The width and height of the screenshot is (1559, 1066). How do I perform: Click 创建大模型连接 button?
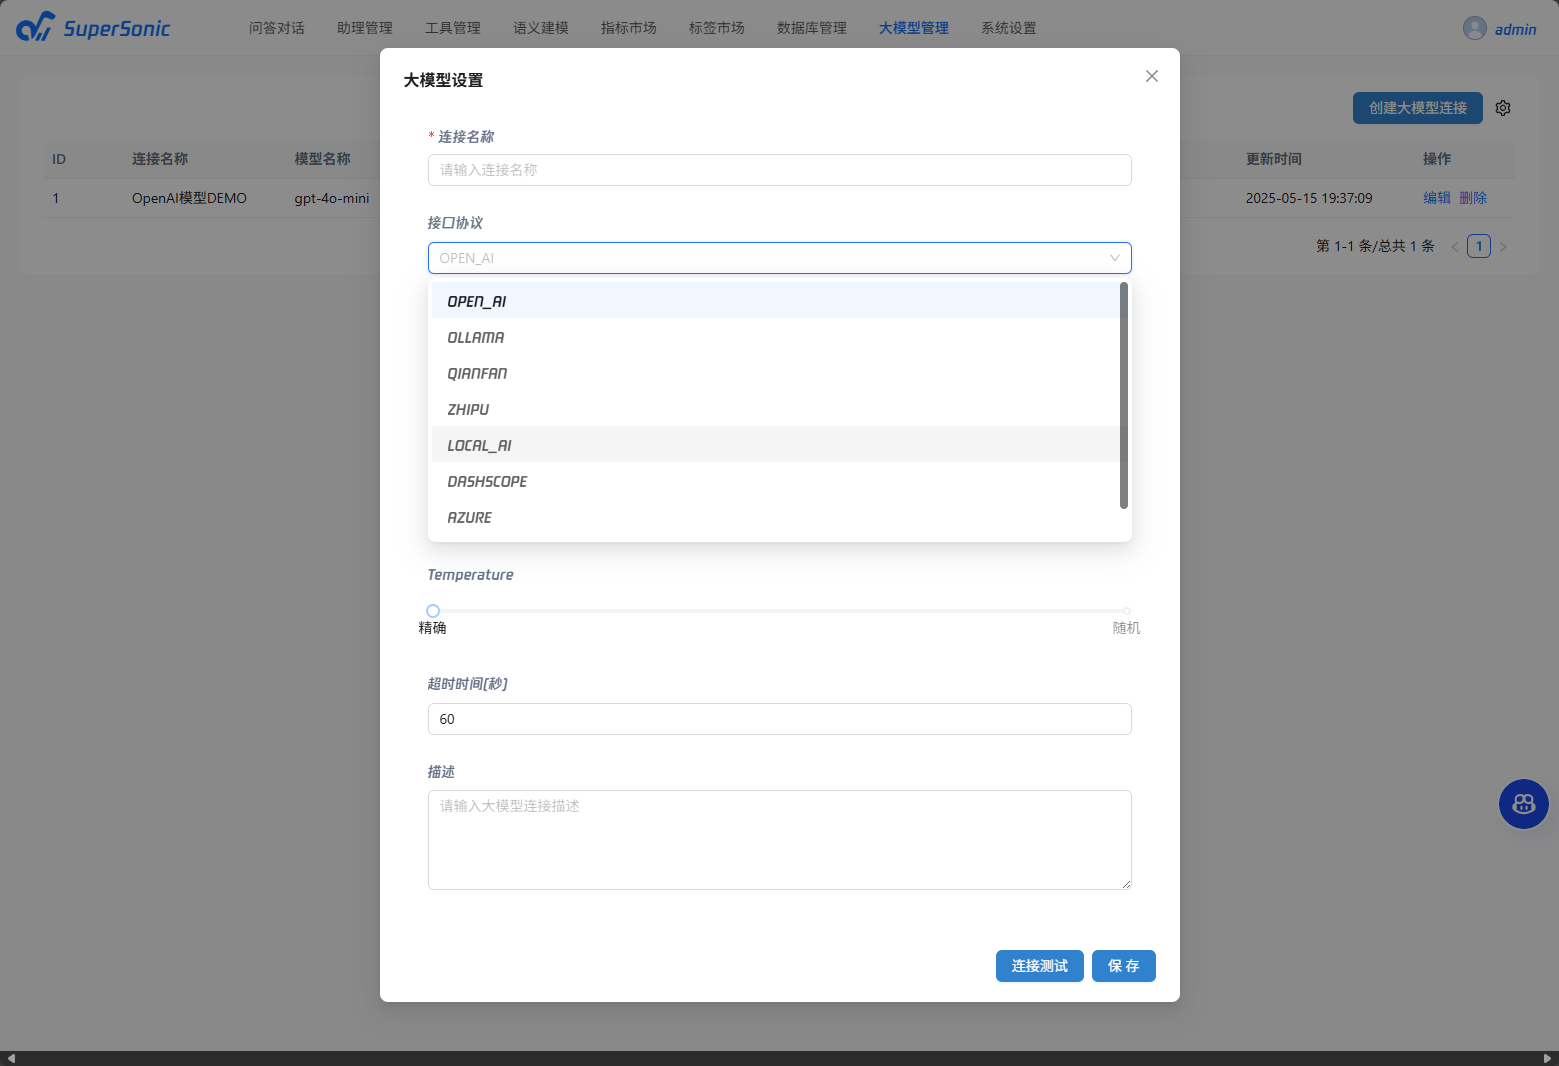click(1418, 108)
